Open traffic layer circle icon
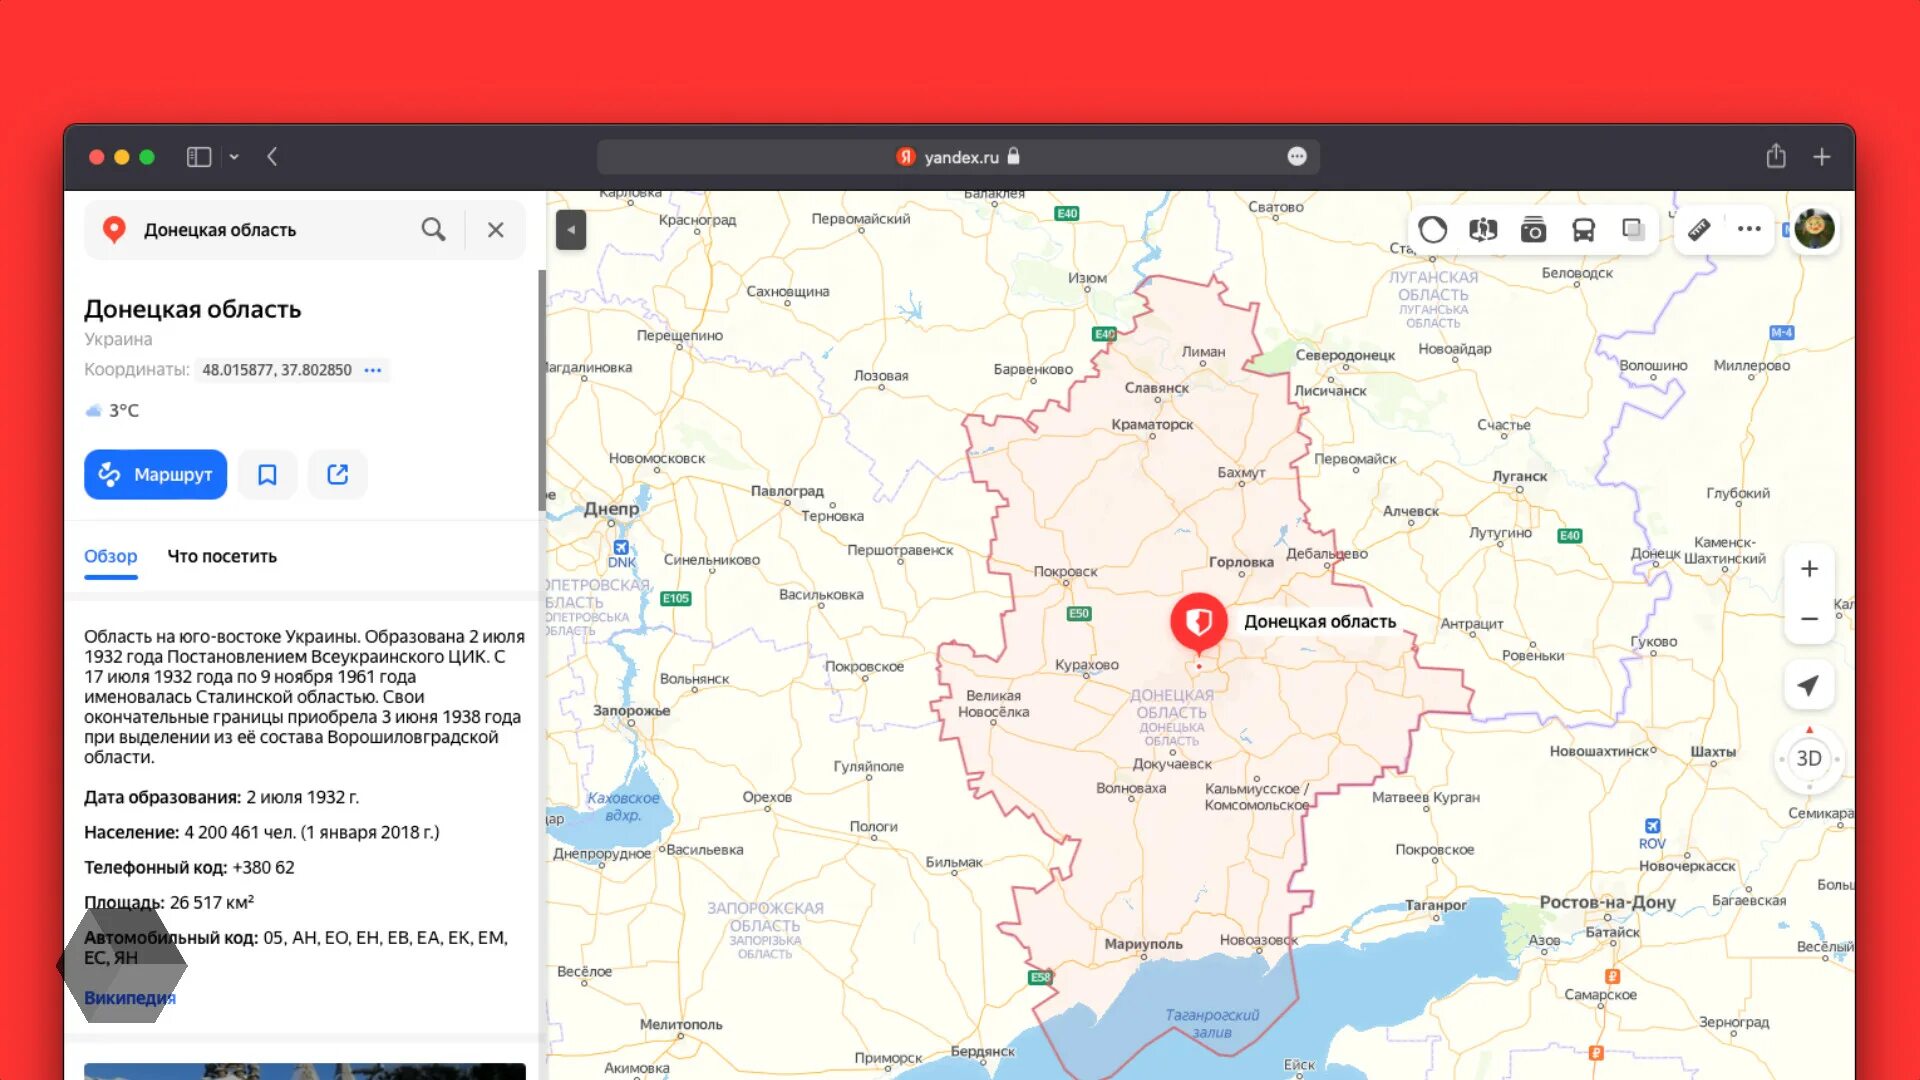The height and width of the screenshot is (1080, 1920). [x=1432, y=230]
